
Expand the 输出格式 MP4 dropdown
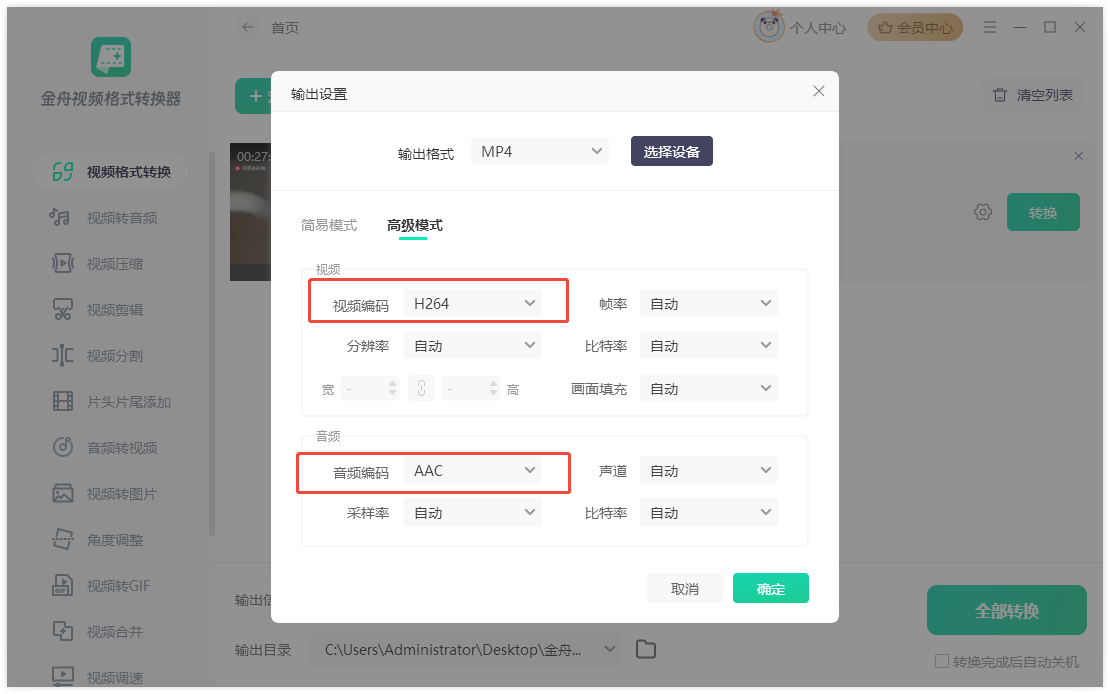[x=540, y=152]
